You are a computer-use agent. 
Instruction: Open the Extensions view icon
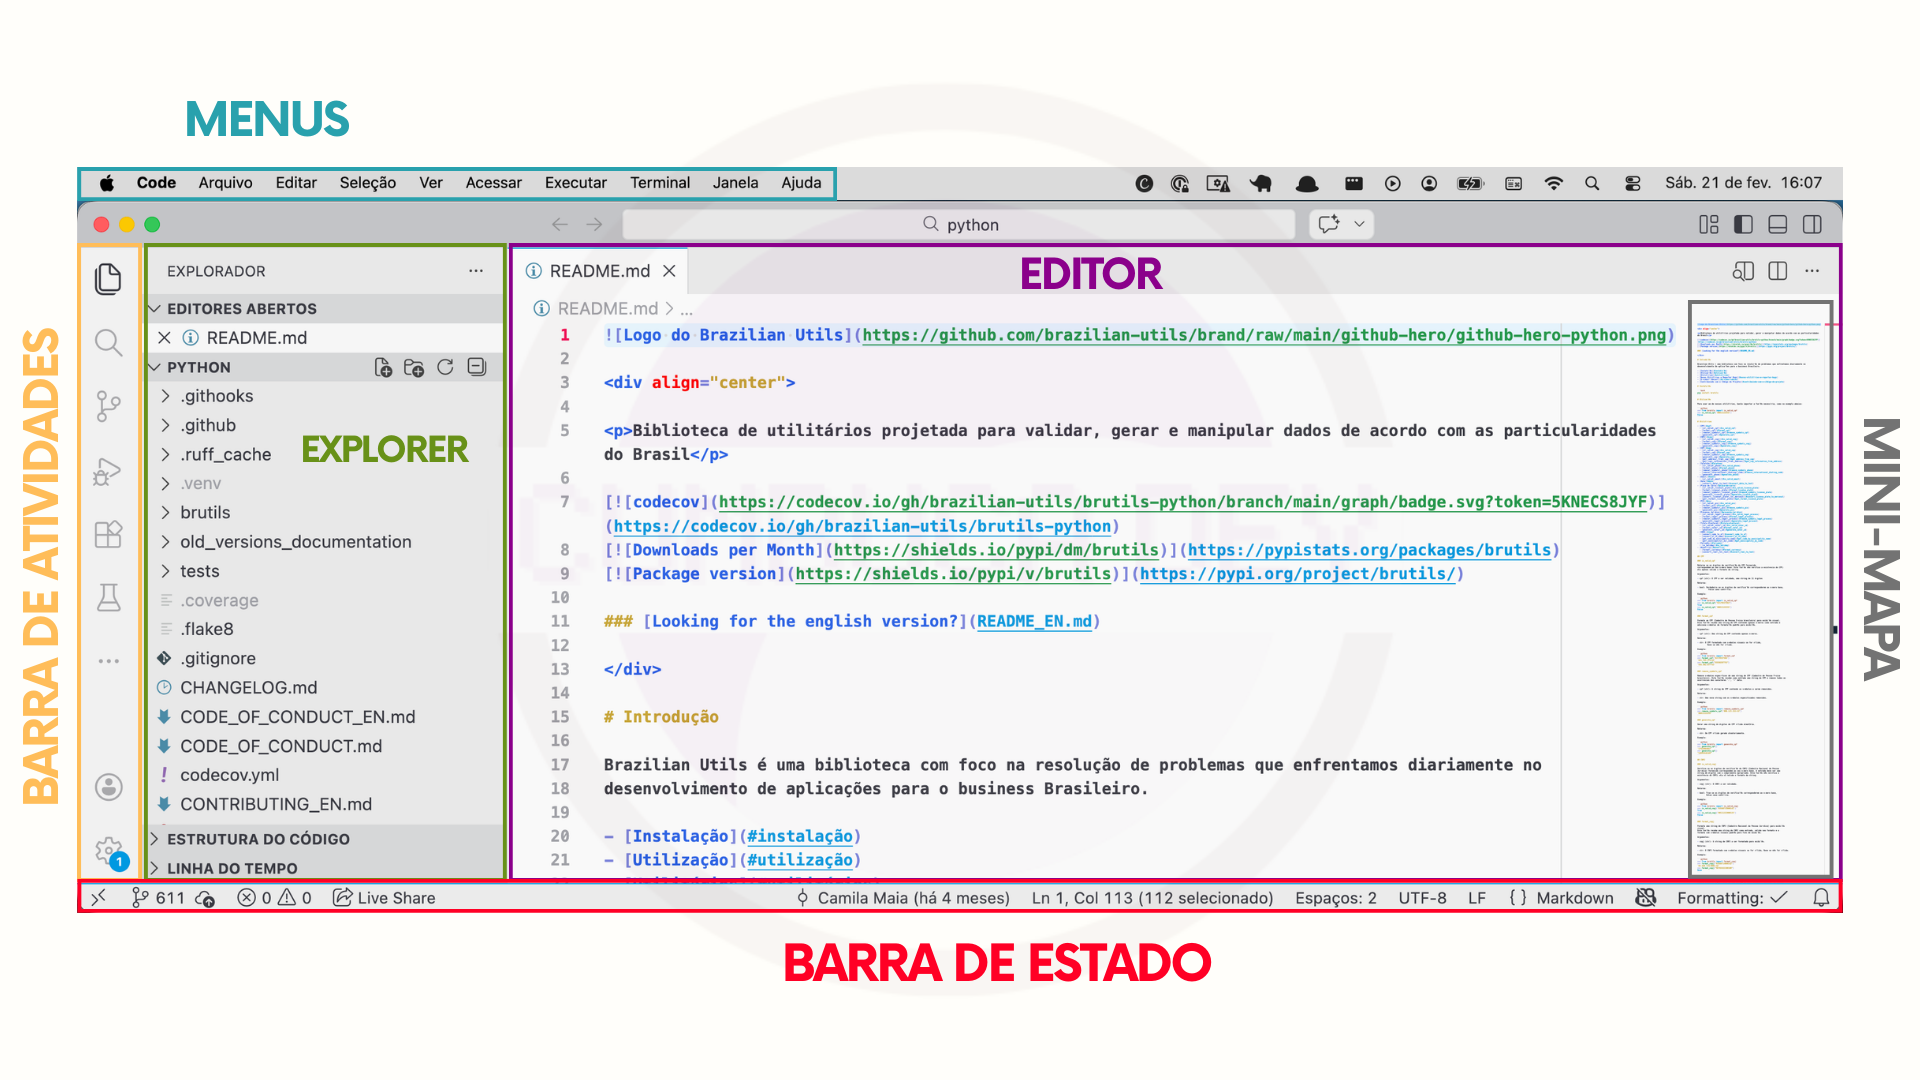click(x=108, y=534)
